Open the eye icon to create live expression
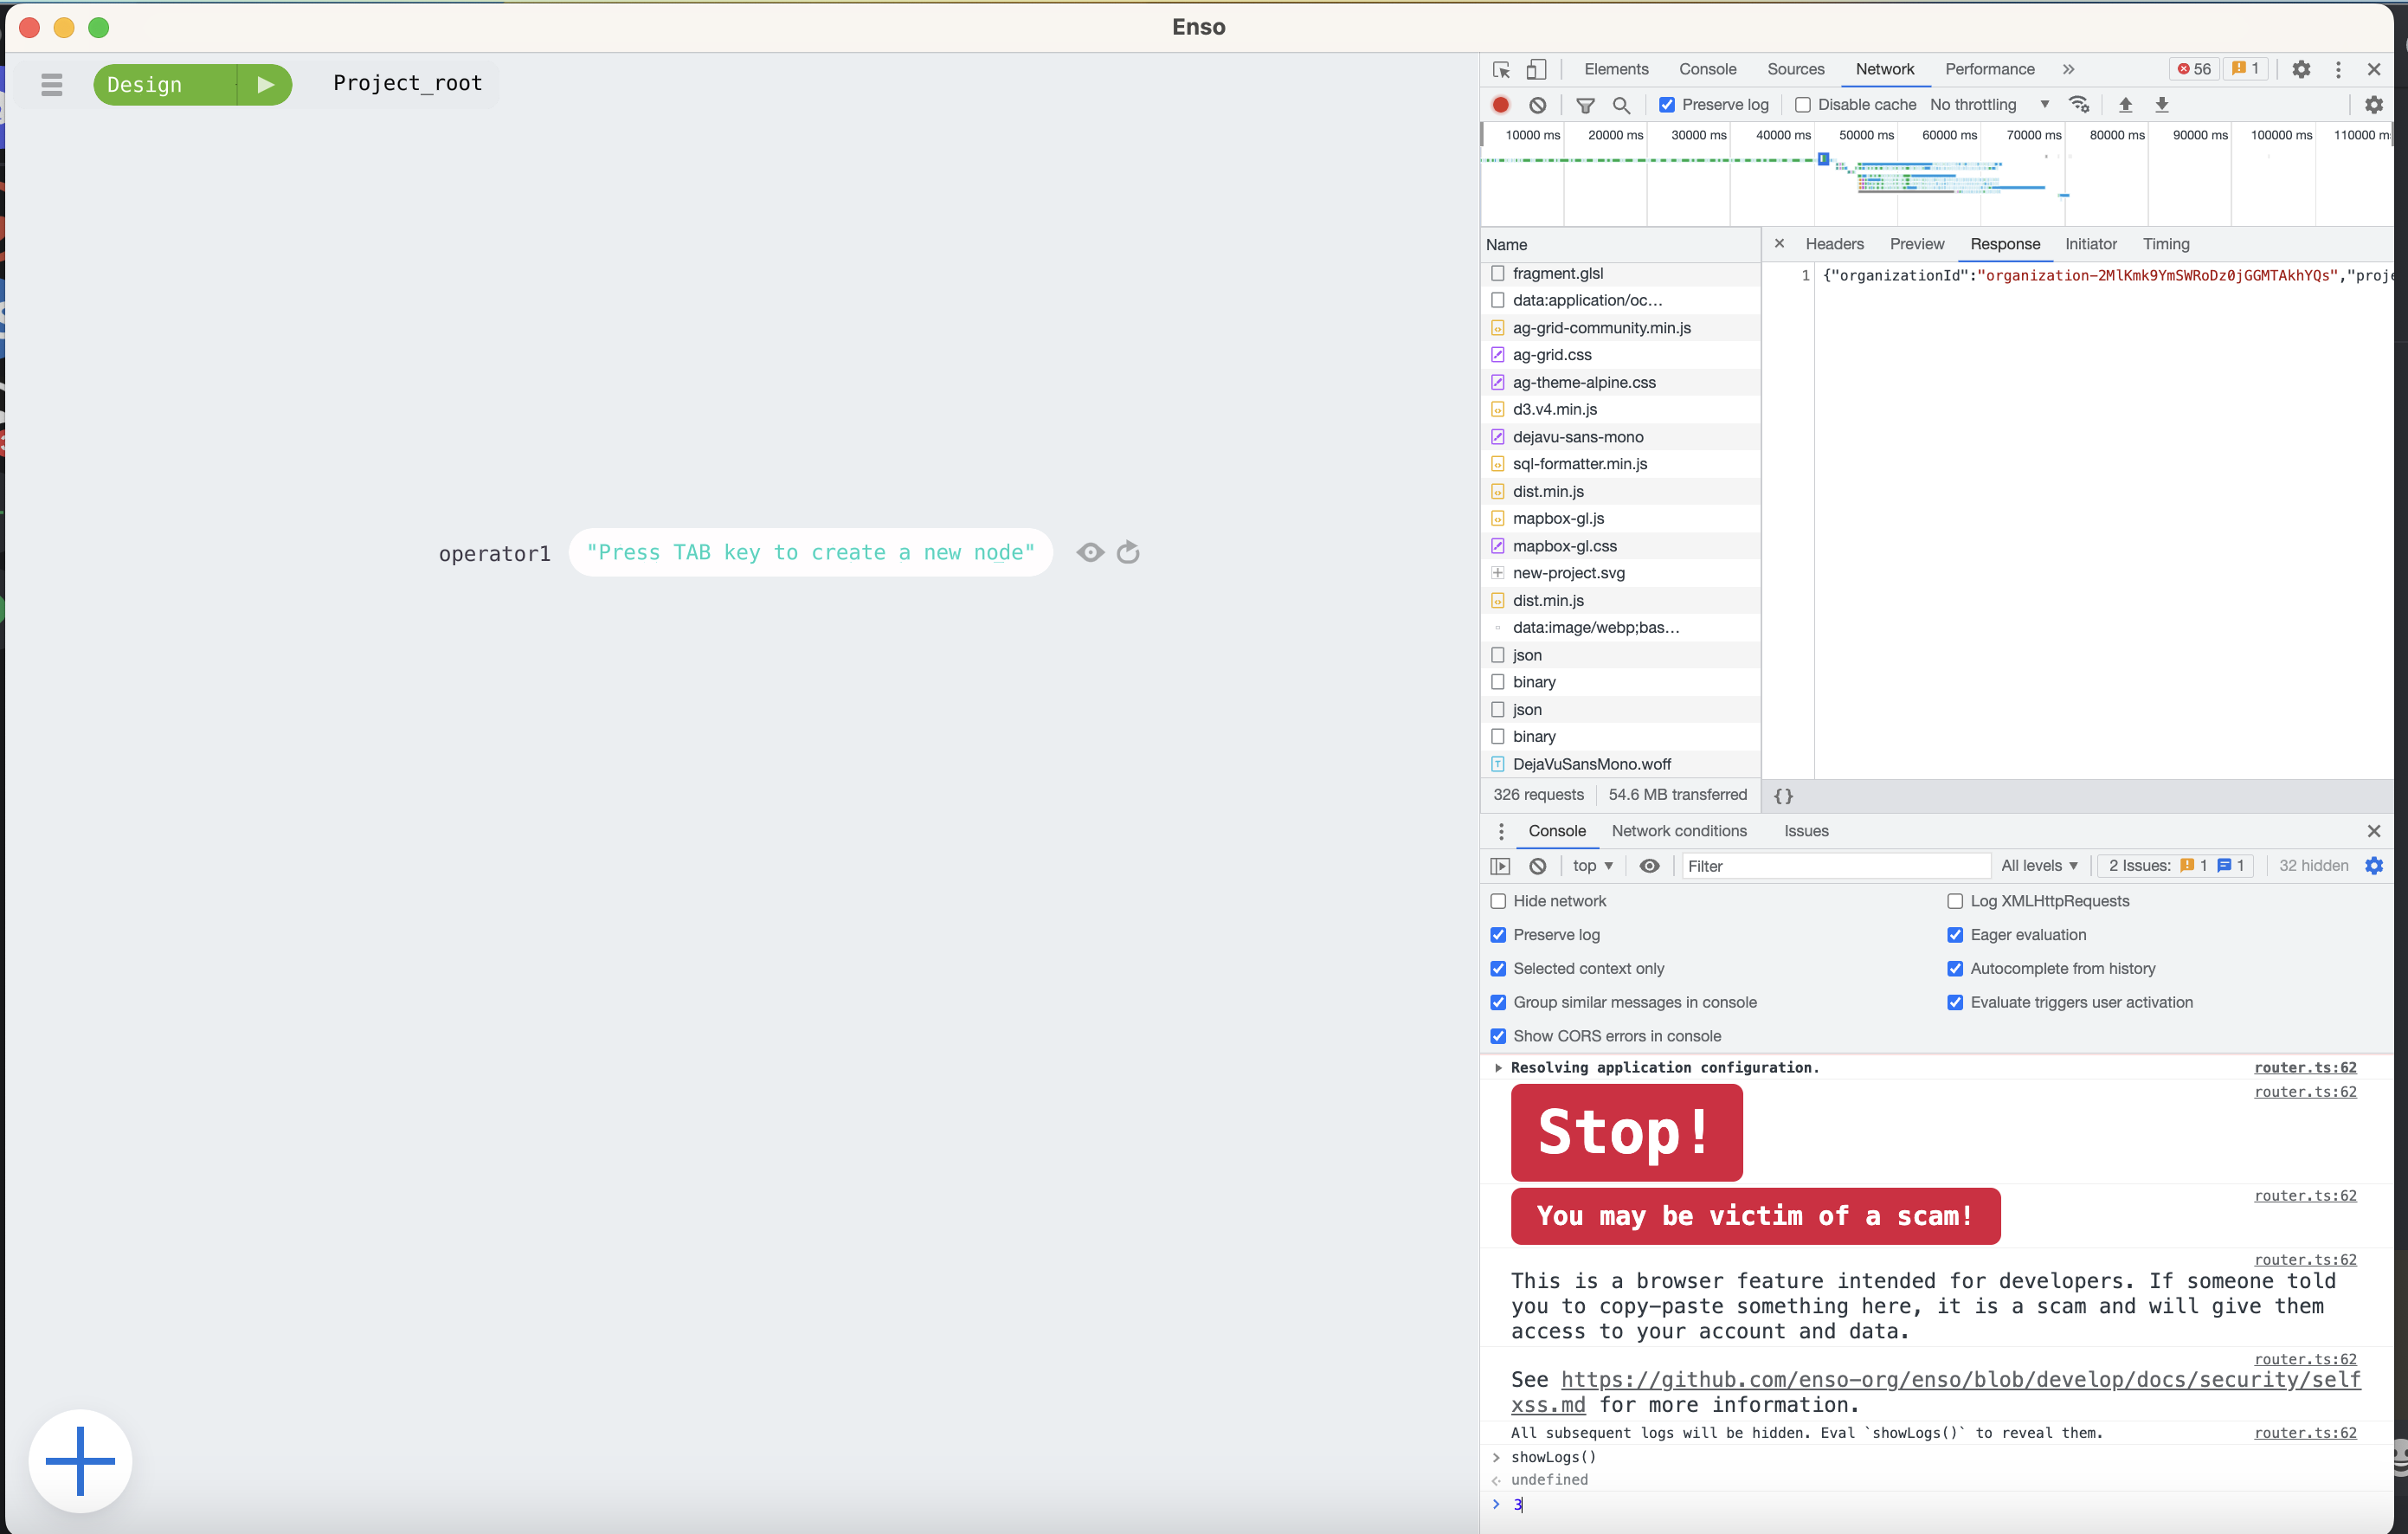The height and width of the screenshot is (1534, 2408). [1650, 865]
